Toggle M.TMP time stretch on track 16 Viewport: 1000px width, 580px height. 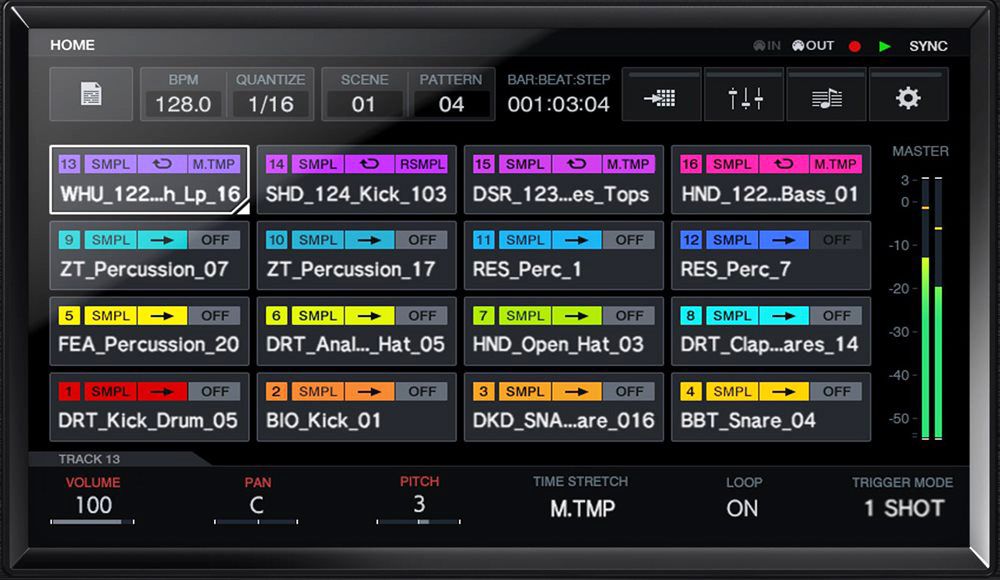835,164
